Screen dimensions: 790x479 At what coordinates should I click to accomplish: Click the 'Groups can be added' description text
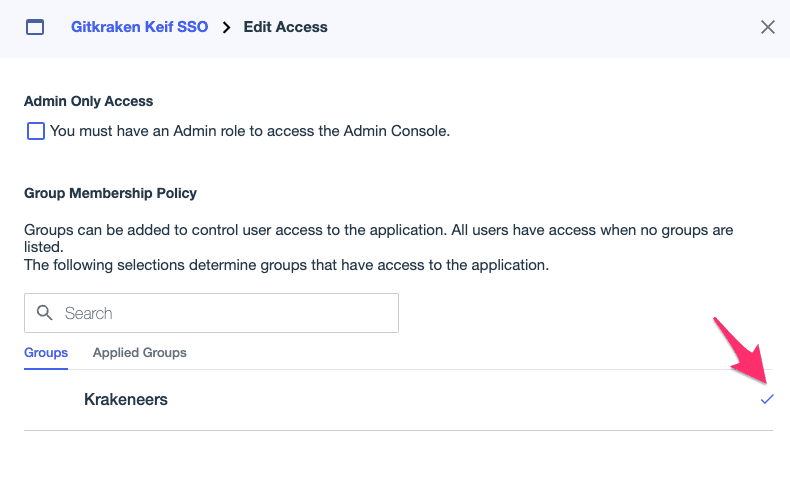[378, 238]
